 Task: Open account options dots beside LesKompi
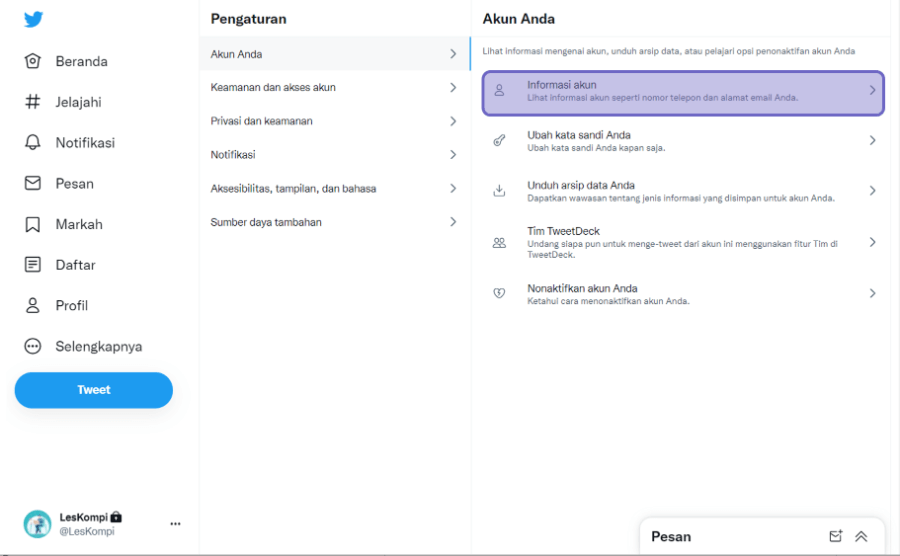point(176,523)
